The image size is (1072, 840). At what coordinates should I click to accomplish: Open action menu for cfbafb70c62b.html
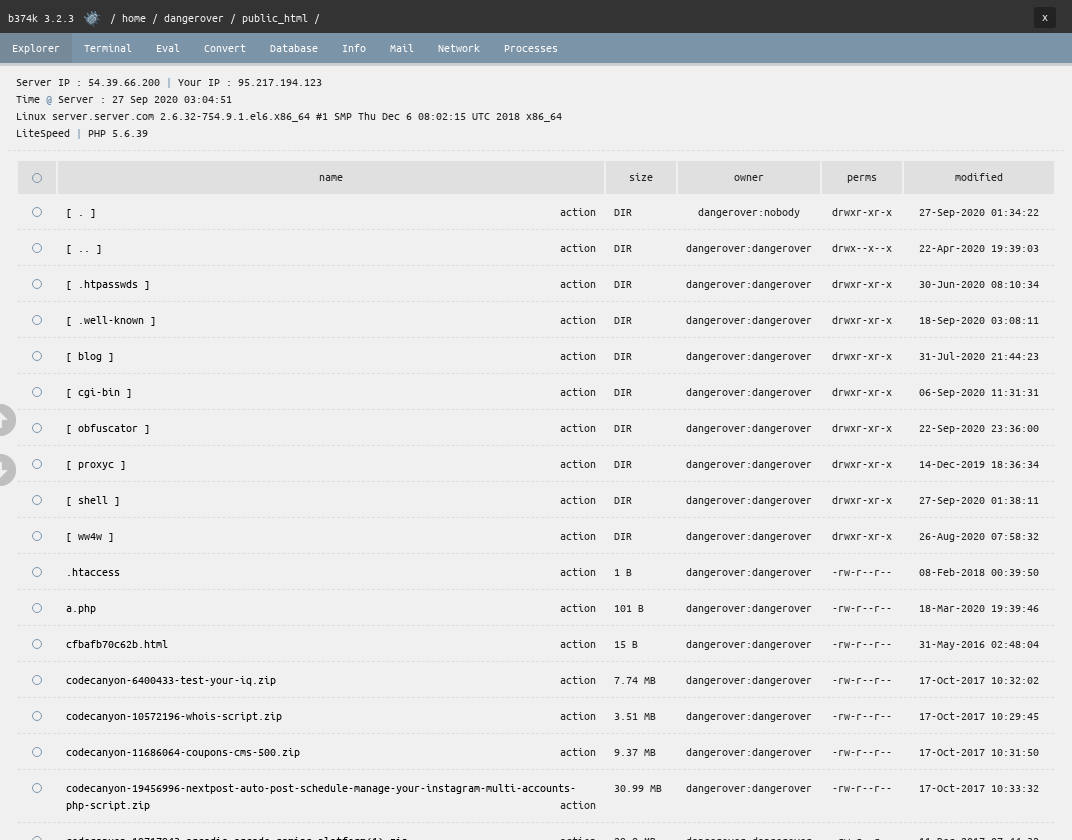(577, 644)
